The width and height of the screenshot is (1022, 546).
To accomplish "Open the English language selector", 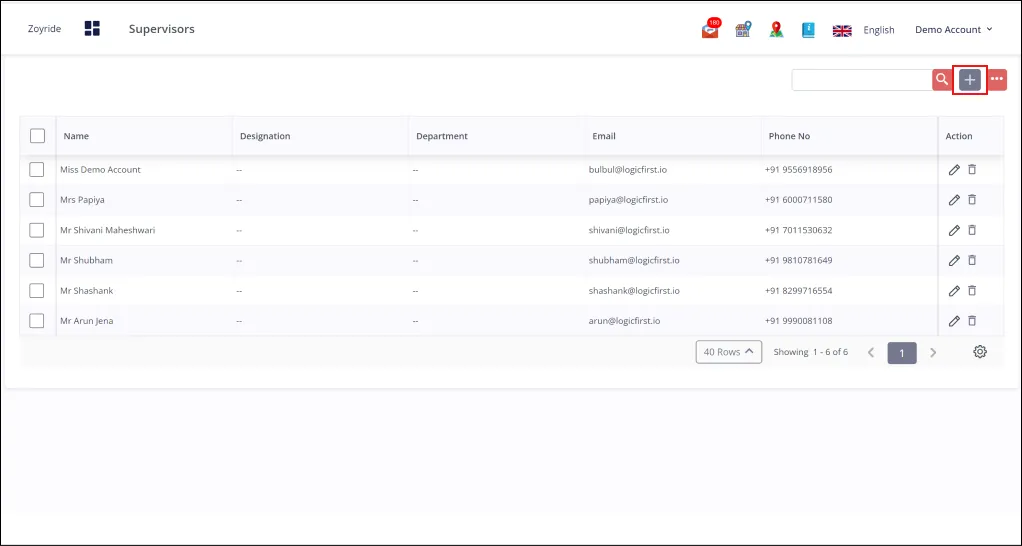I will [x=879, y=30].
